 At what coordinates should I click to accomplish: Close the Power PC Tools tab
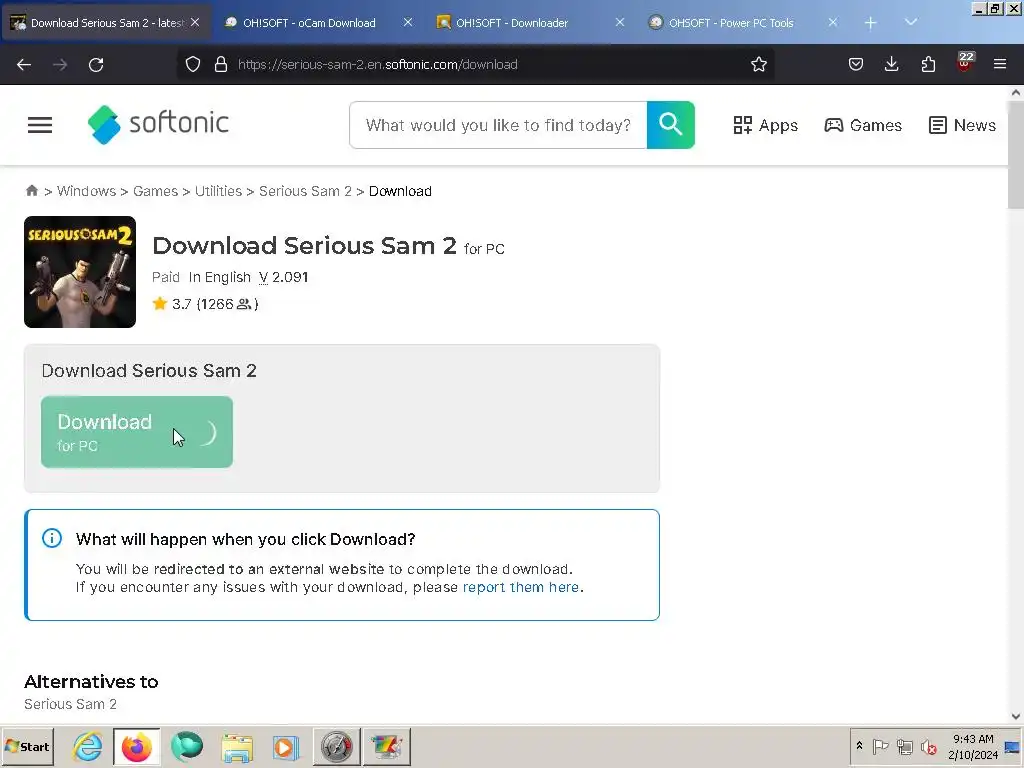(833, 22)
